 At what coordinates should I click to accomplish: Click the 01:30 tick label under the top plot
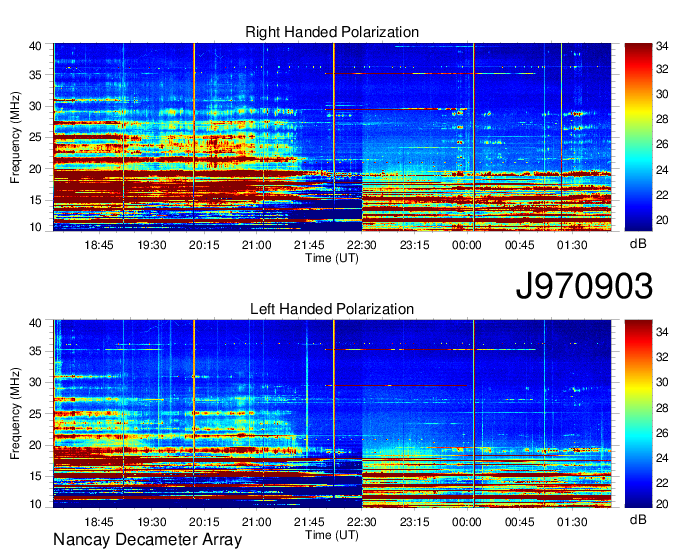coord(572,245)
